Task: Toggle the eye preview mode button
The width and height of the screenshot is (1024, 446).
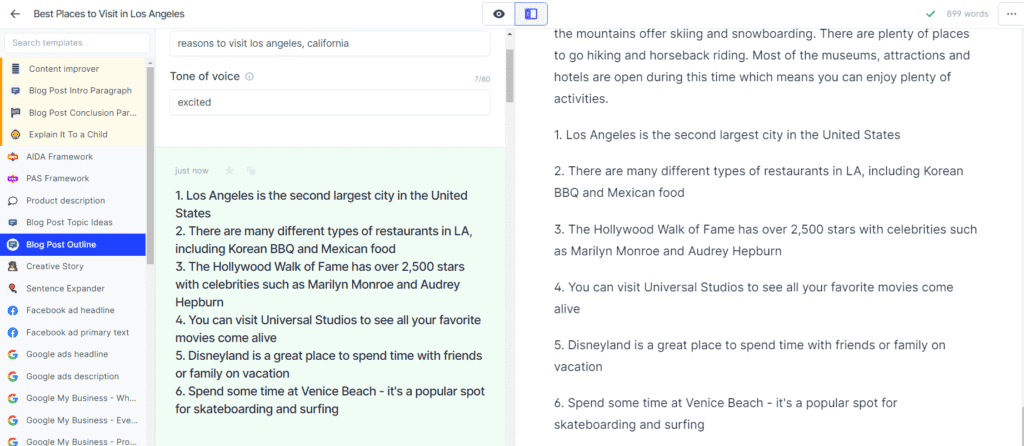Action: click(499, 14)
